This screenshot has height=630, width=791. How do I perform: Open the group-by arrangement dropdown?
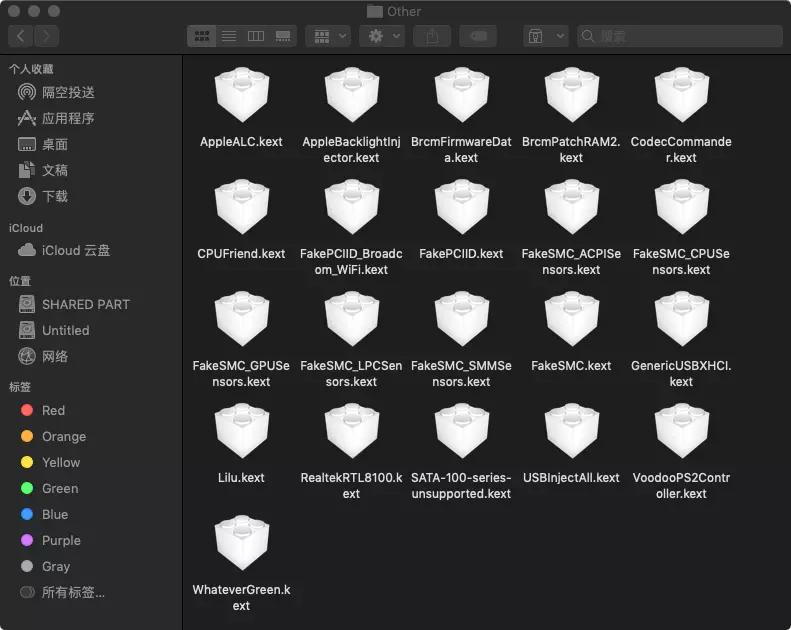pyautogui.click(x=328, y=36)
